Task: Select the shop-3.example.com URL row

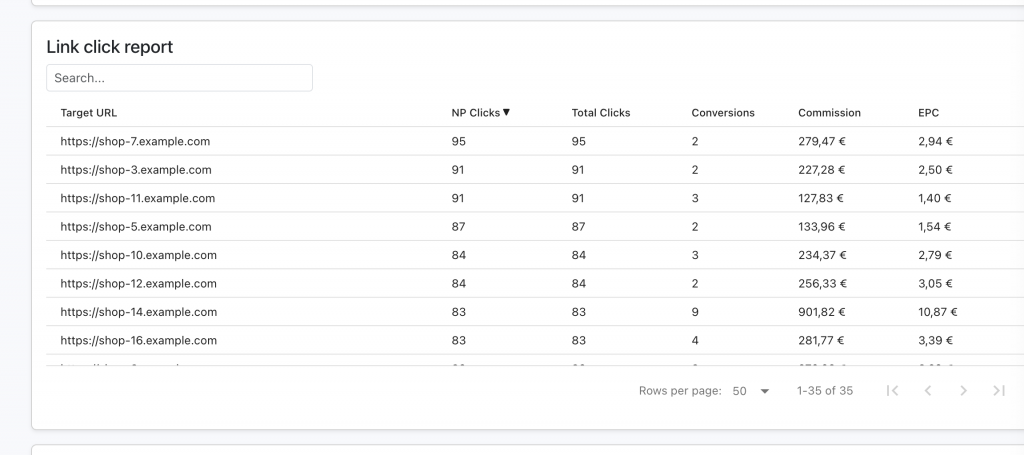Action: pos(136,170)
